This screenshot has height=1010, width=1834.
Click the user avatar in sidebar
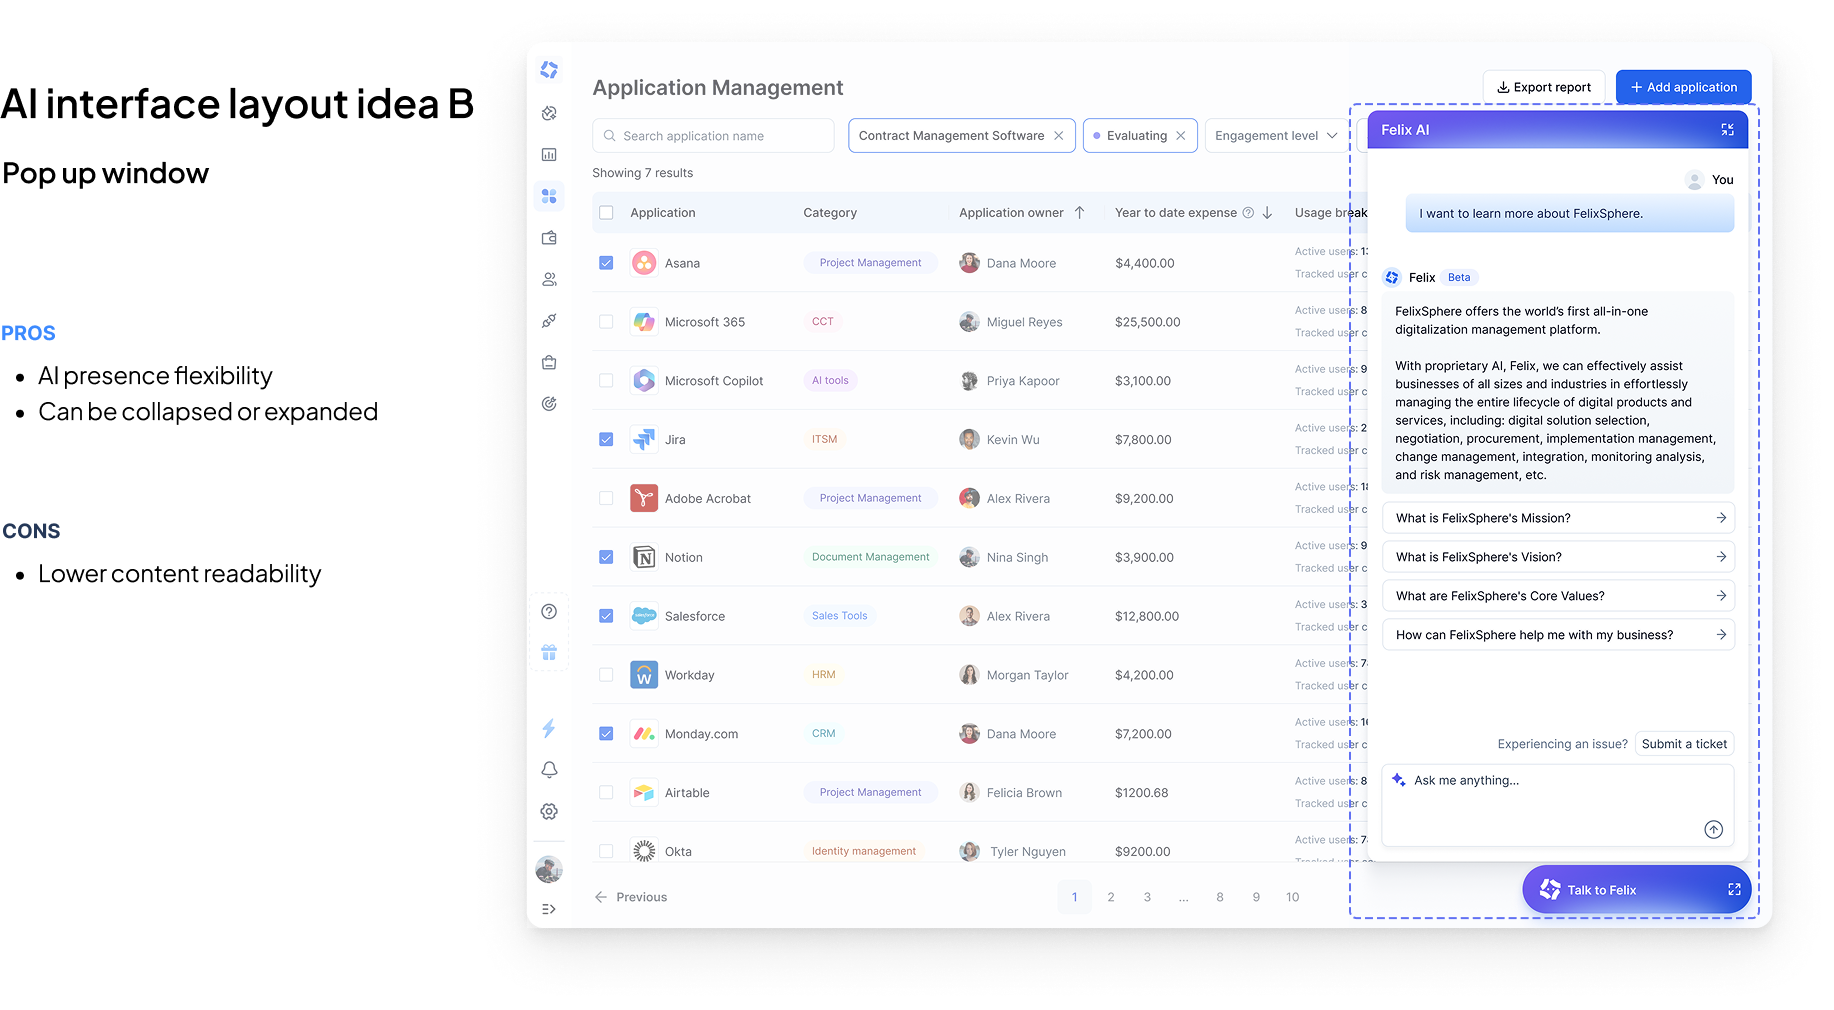point(549,869)
